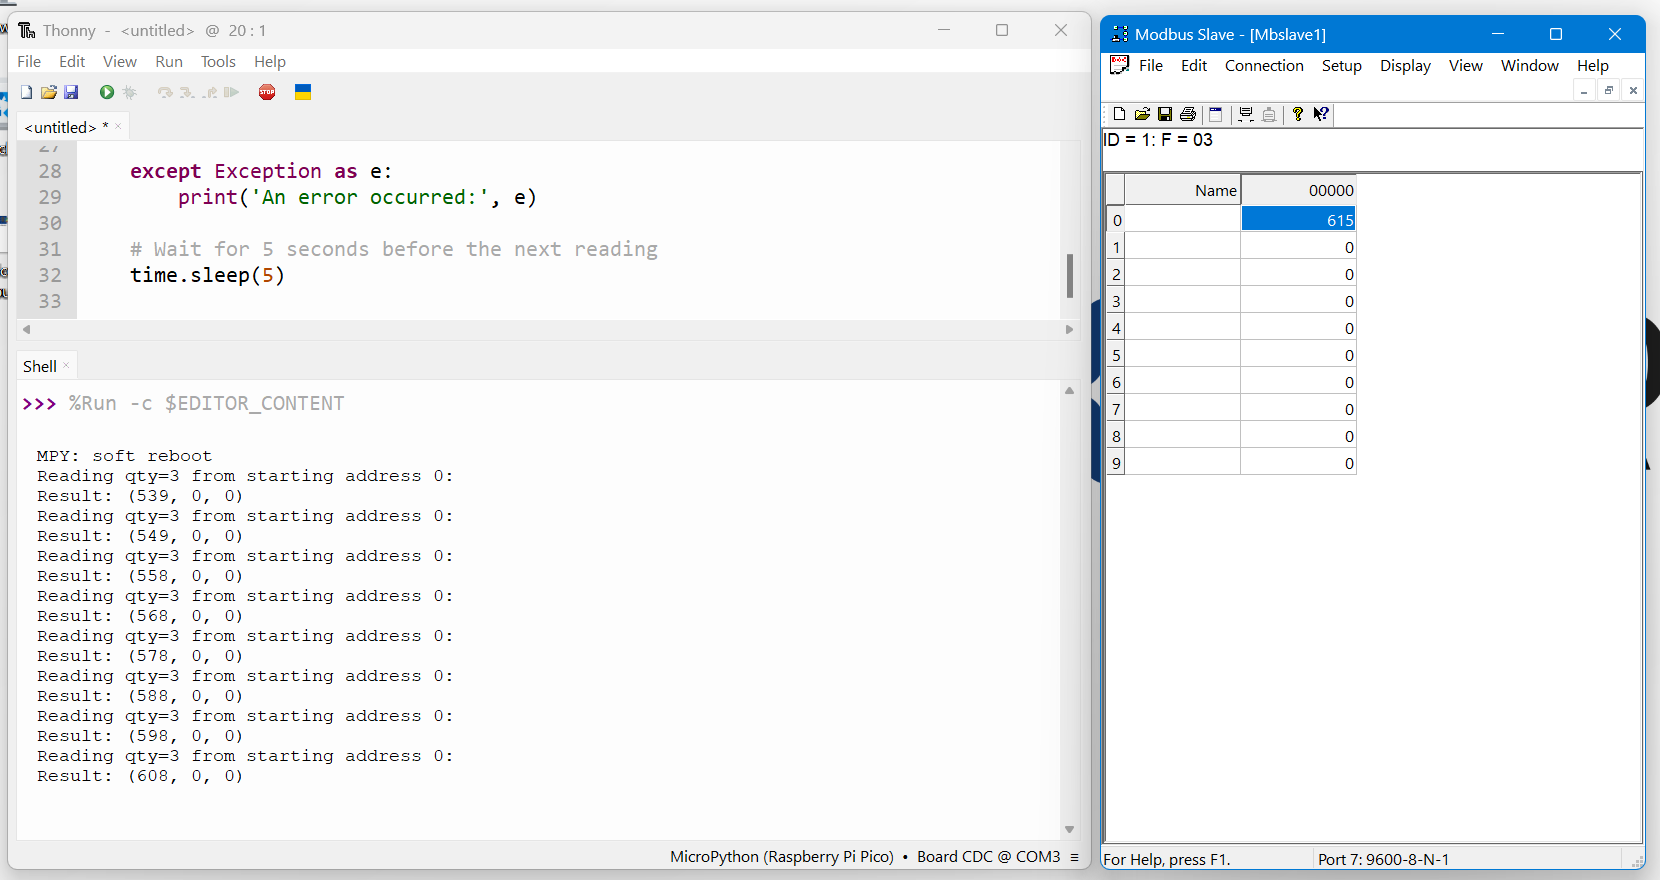This screenshot has height=880, width=1660.
Task: Select register 0 cell showing 615
Action: tap(1298, 220)
